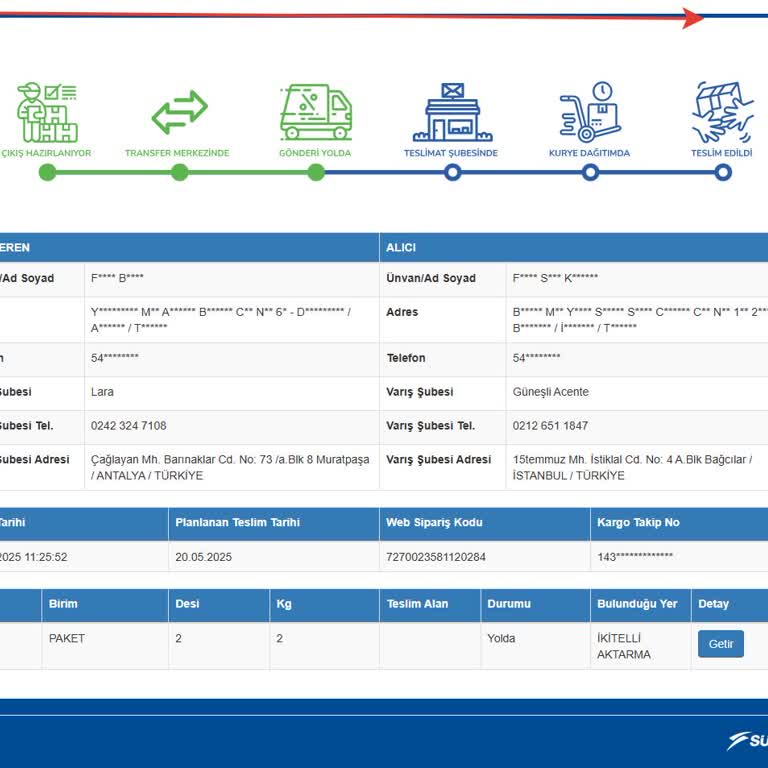The image size is (768, 768).
Task: Click the Varış Şubesi label
Action: point(420,392)
